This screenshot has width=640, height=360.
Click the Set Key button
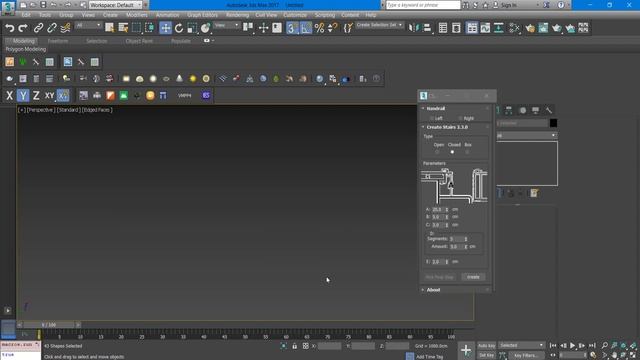pyautogui.click(x=486, y=355)
